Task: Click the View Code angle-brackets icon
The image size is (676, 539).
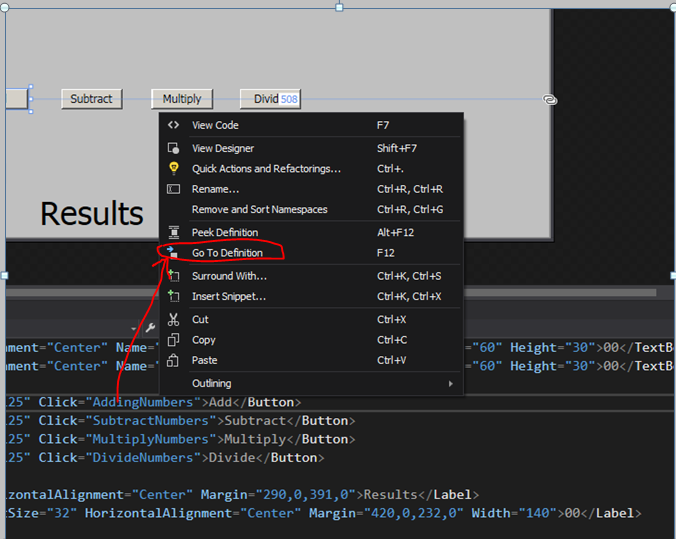Action: click(x=173, y=125)
